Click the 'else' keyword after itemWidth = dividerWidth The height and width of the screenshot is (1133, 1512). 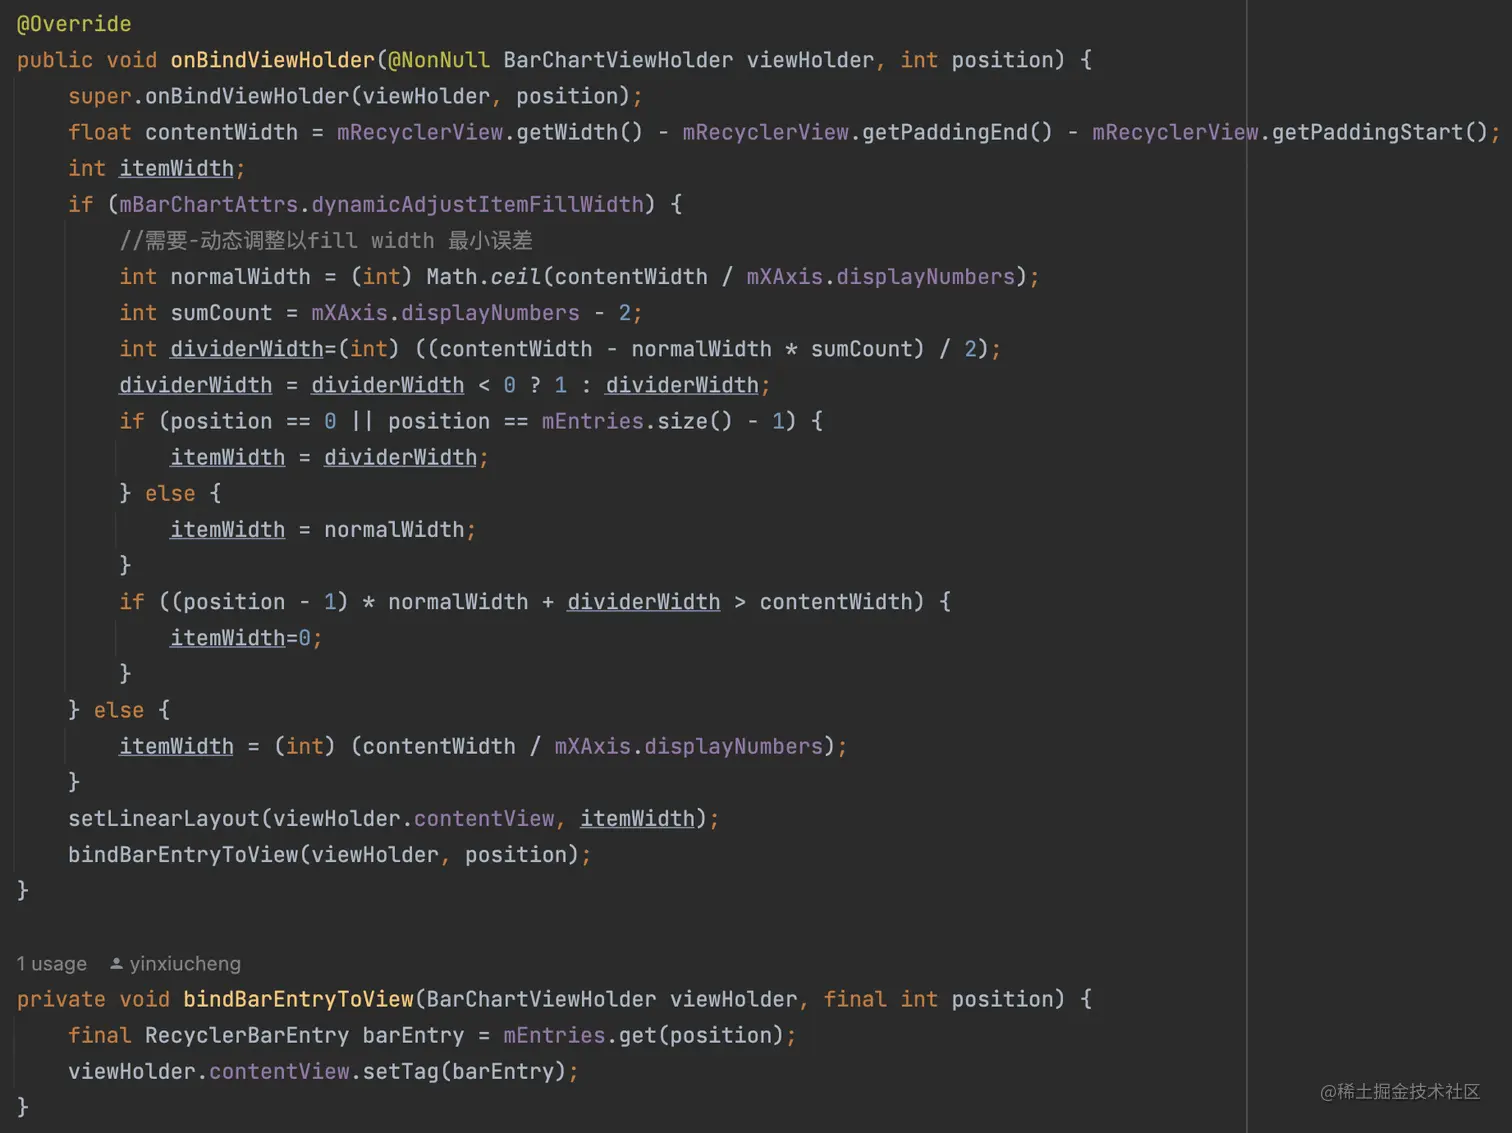click(x=170, y=494)
